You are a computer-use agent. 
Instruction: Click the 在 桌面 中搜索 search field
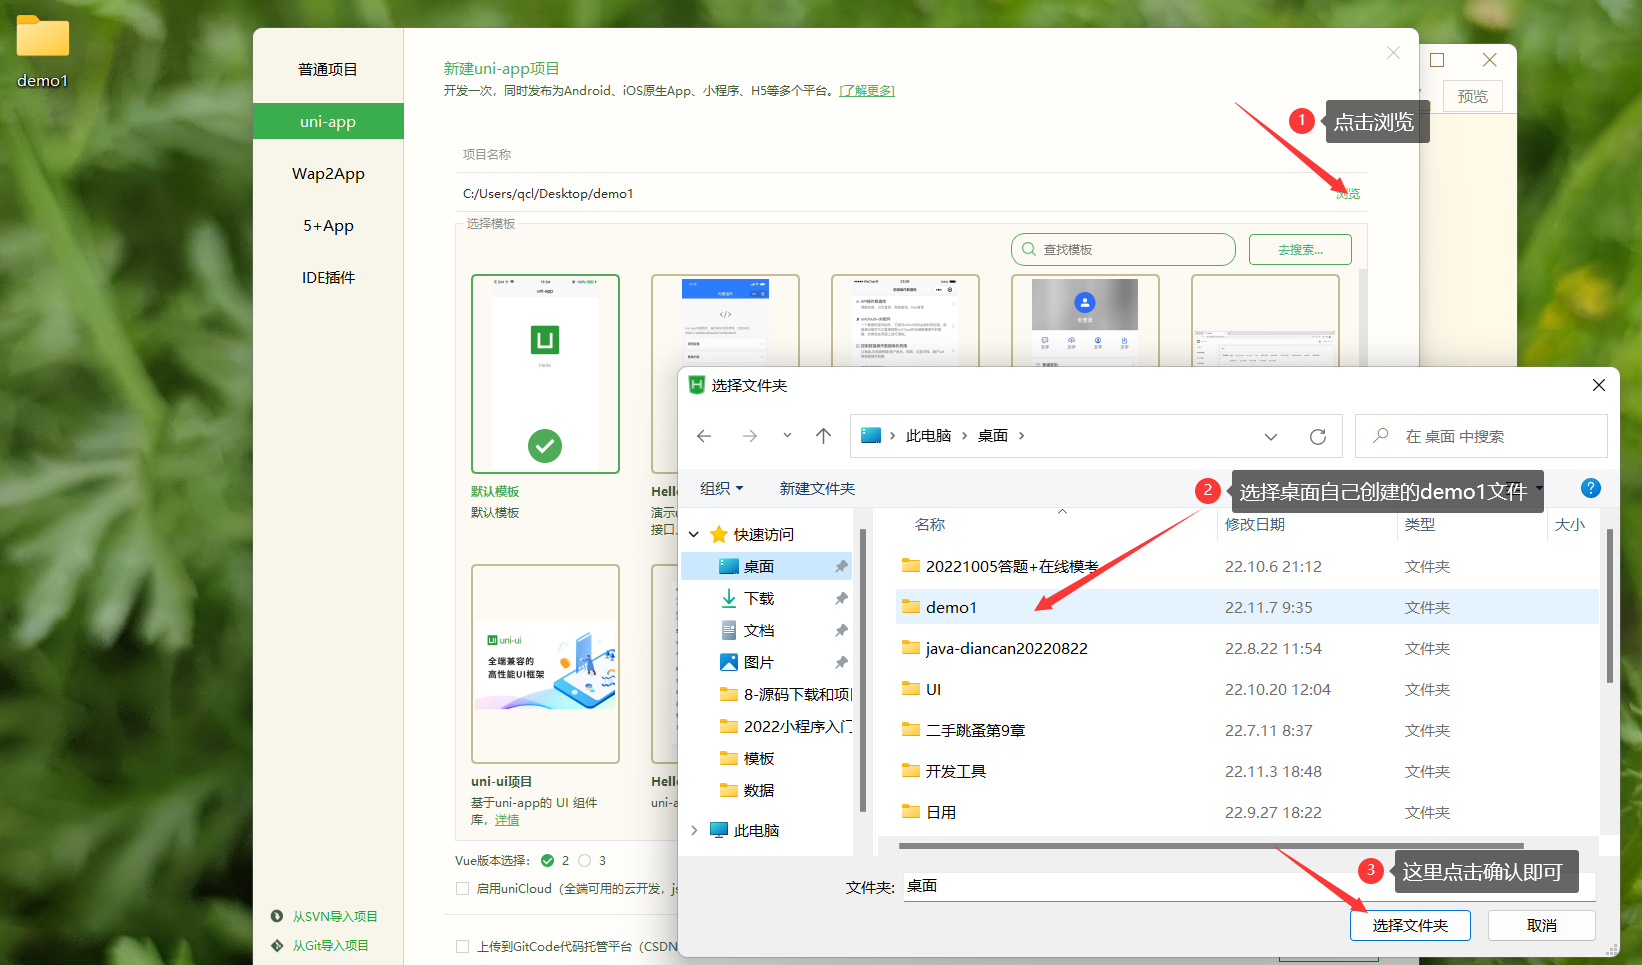[1481, 436]
